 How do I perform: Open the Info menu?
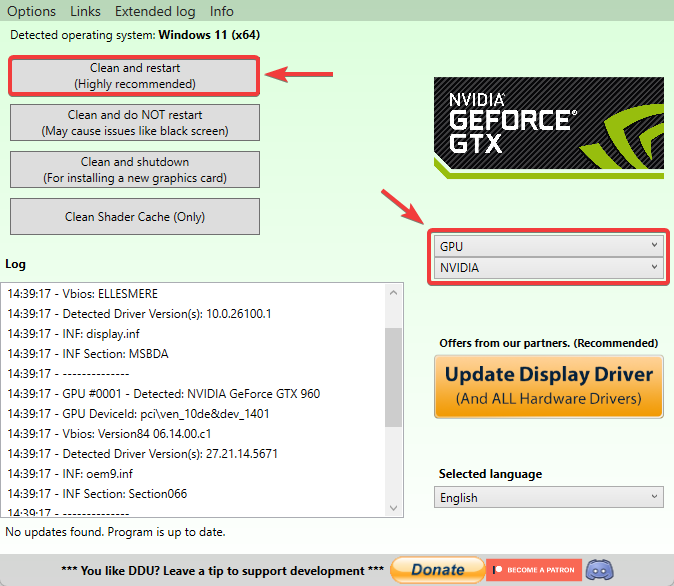[221, 11]
